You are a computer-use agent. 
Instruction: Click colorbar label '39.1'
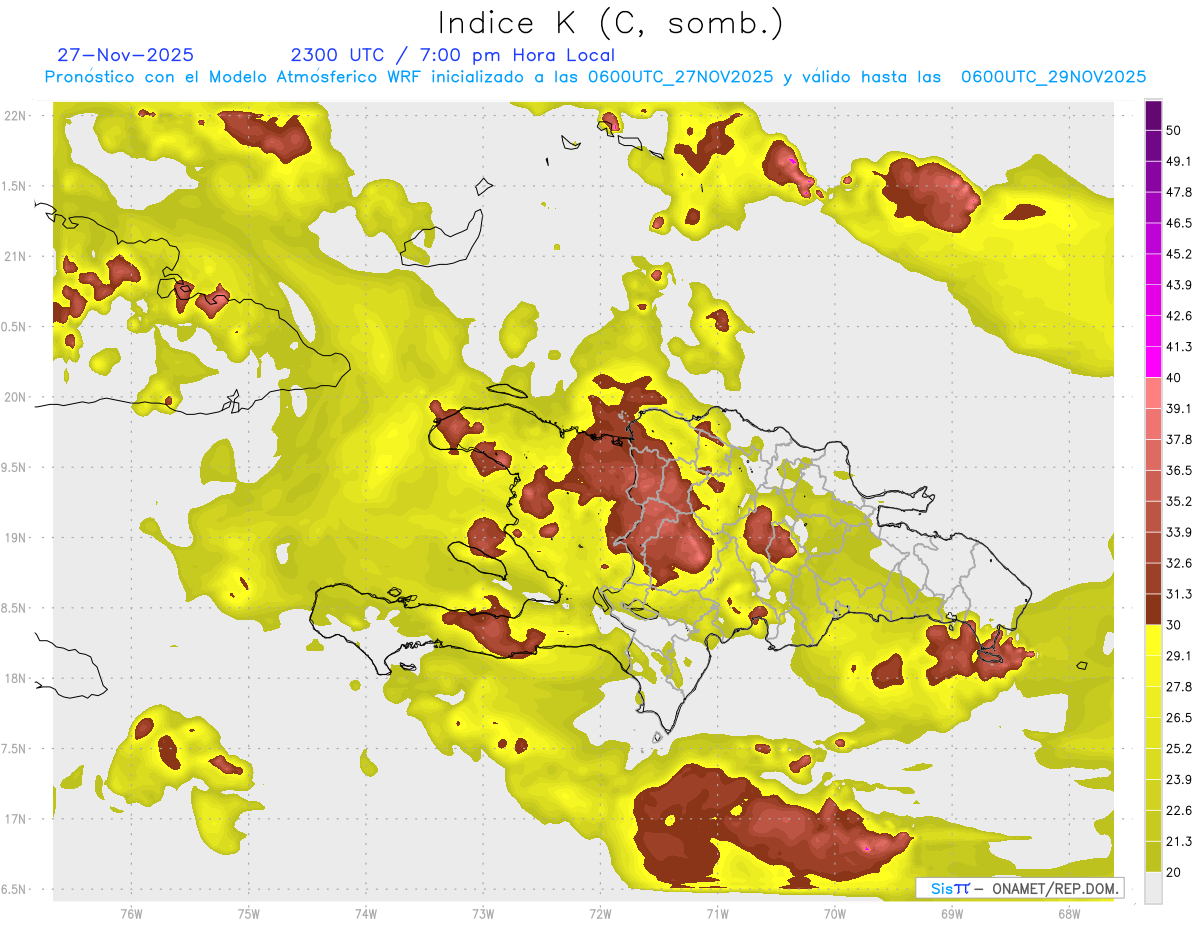coord(1179,409)
